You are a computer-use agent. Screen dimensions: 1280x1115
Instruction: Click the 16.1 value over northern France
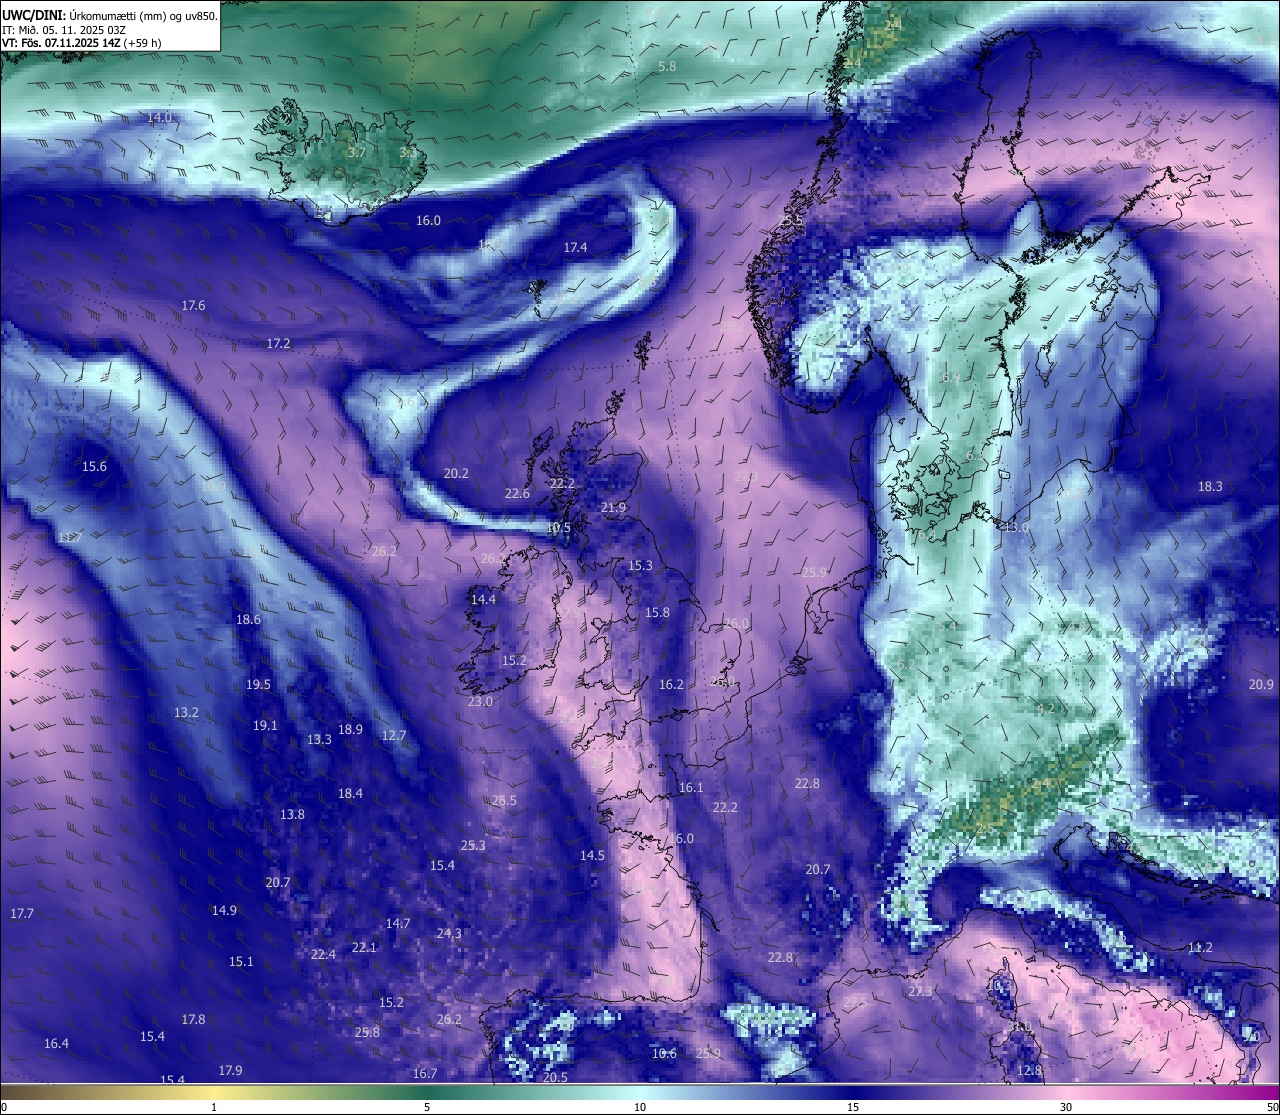pos(691,788)
